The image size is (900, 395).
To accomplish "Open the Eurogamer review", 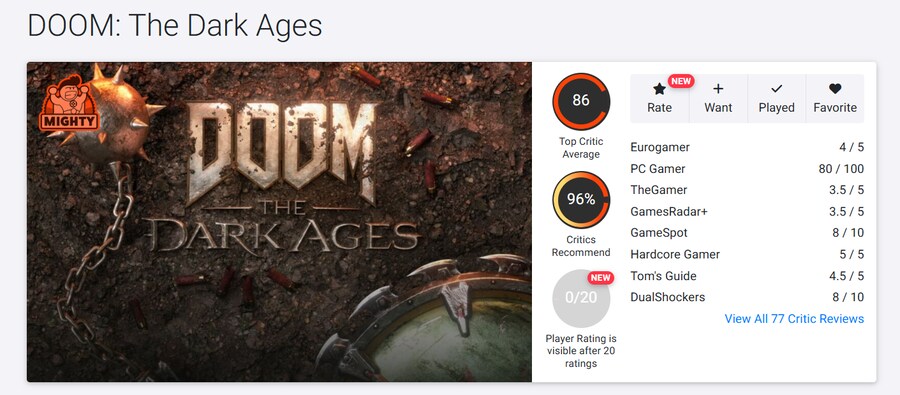I will (x=747, y=148).
